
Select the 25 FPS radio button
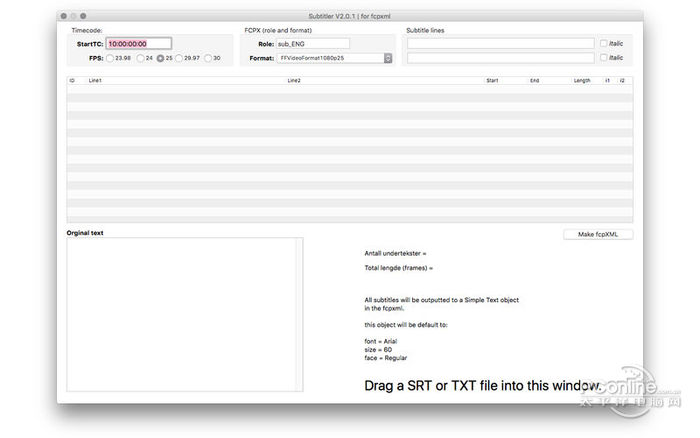click(x=160, y=58)
